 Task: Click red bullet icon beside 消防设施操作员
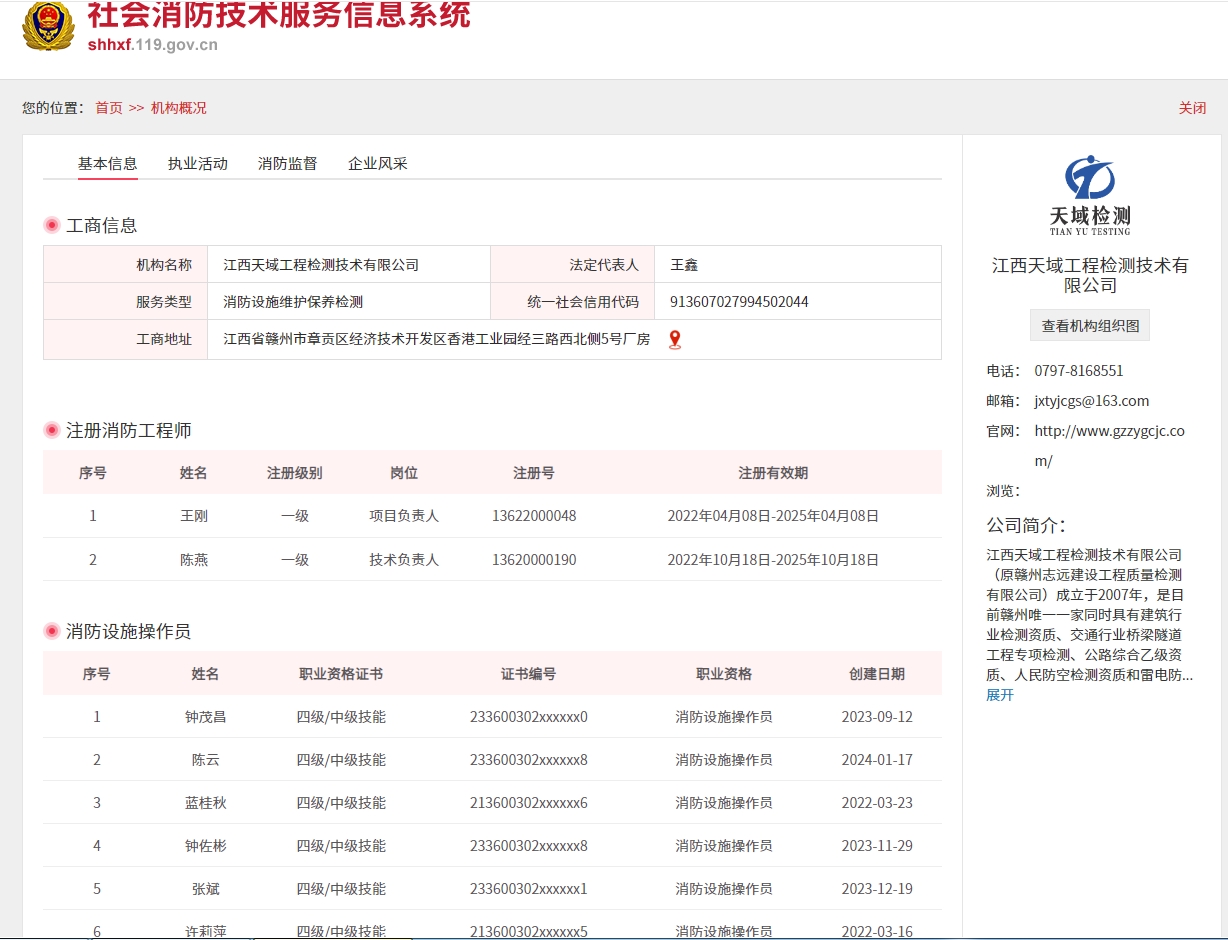[52, 631]
